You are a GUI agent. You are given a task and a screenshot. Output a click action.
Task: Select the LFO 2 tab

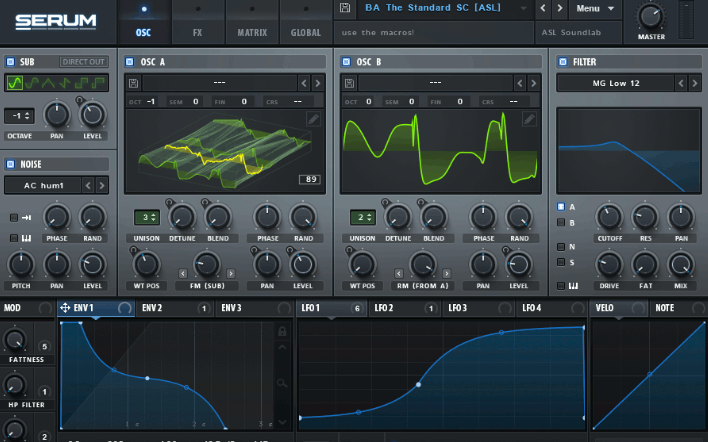point(405,308)
